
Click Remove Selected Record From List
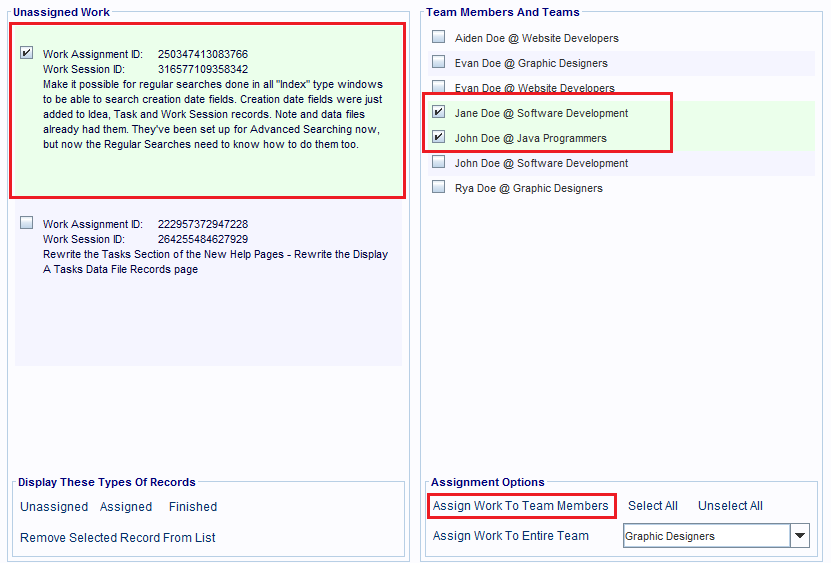[118, 538]
